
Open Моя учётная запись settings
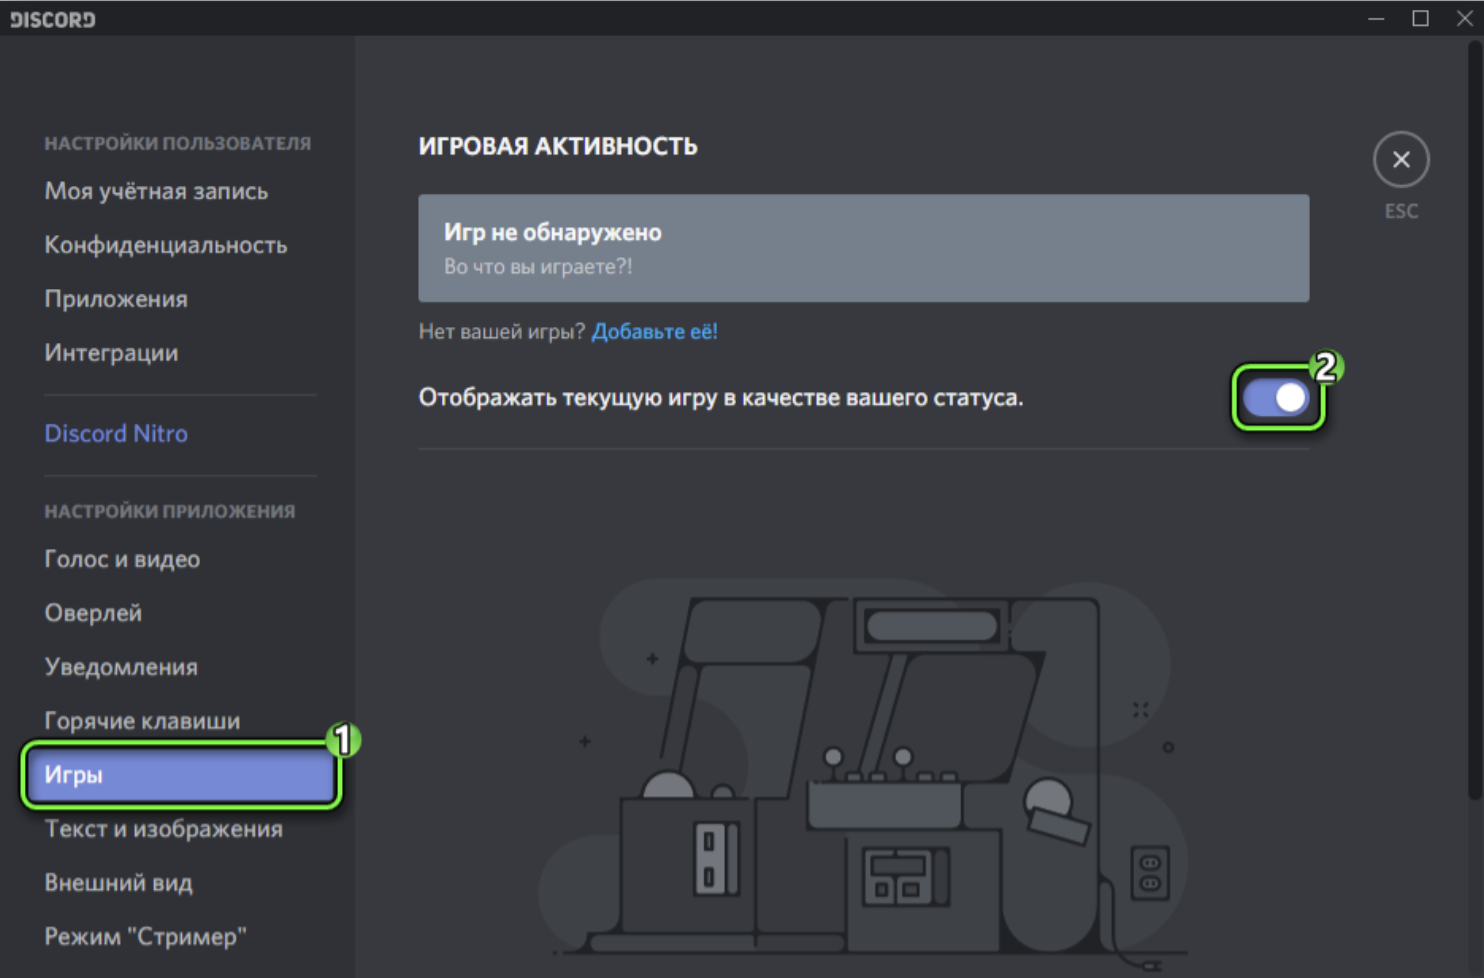coord(156,191)
